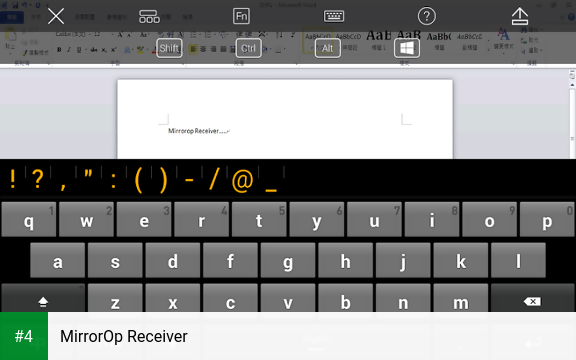This screenshot has width=576, height=360.
Task: Tap the g key
Action: [x=288, y=260]
